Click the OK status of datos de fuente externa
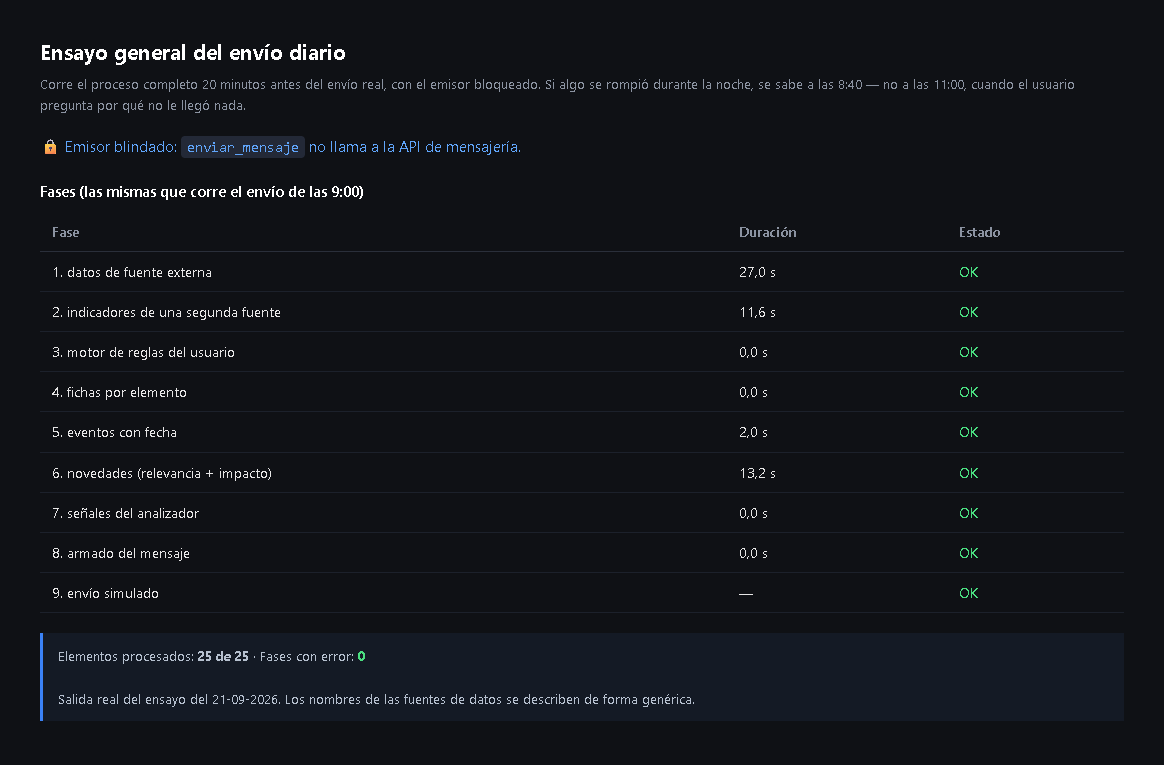The height and width of the screenshot is (765, 1164). [968, 272]
